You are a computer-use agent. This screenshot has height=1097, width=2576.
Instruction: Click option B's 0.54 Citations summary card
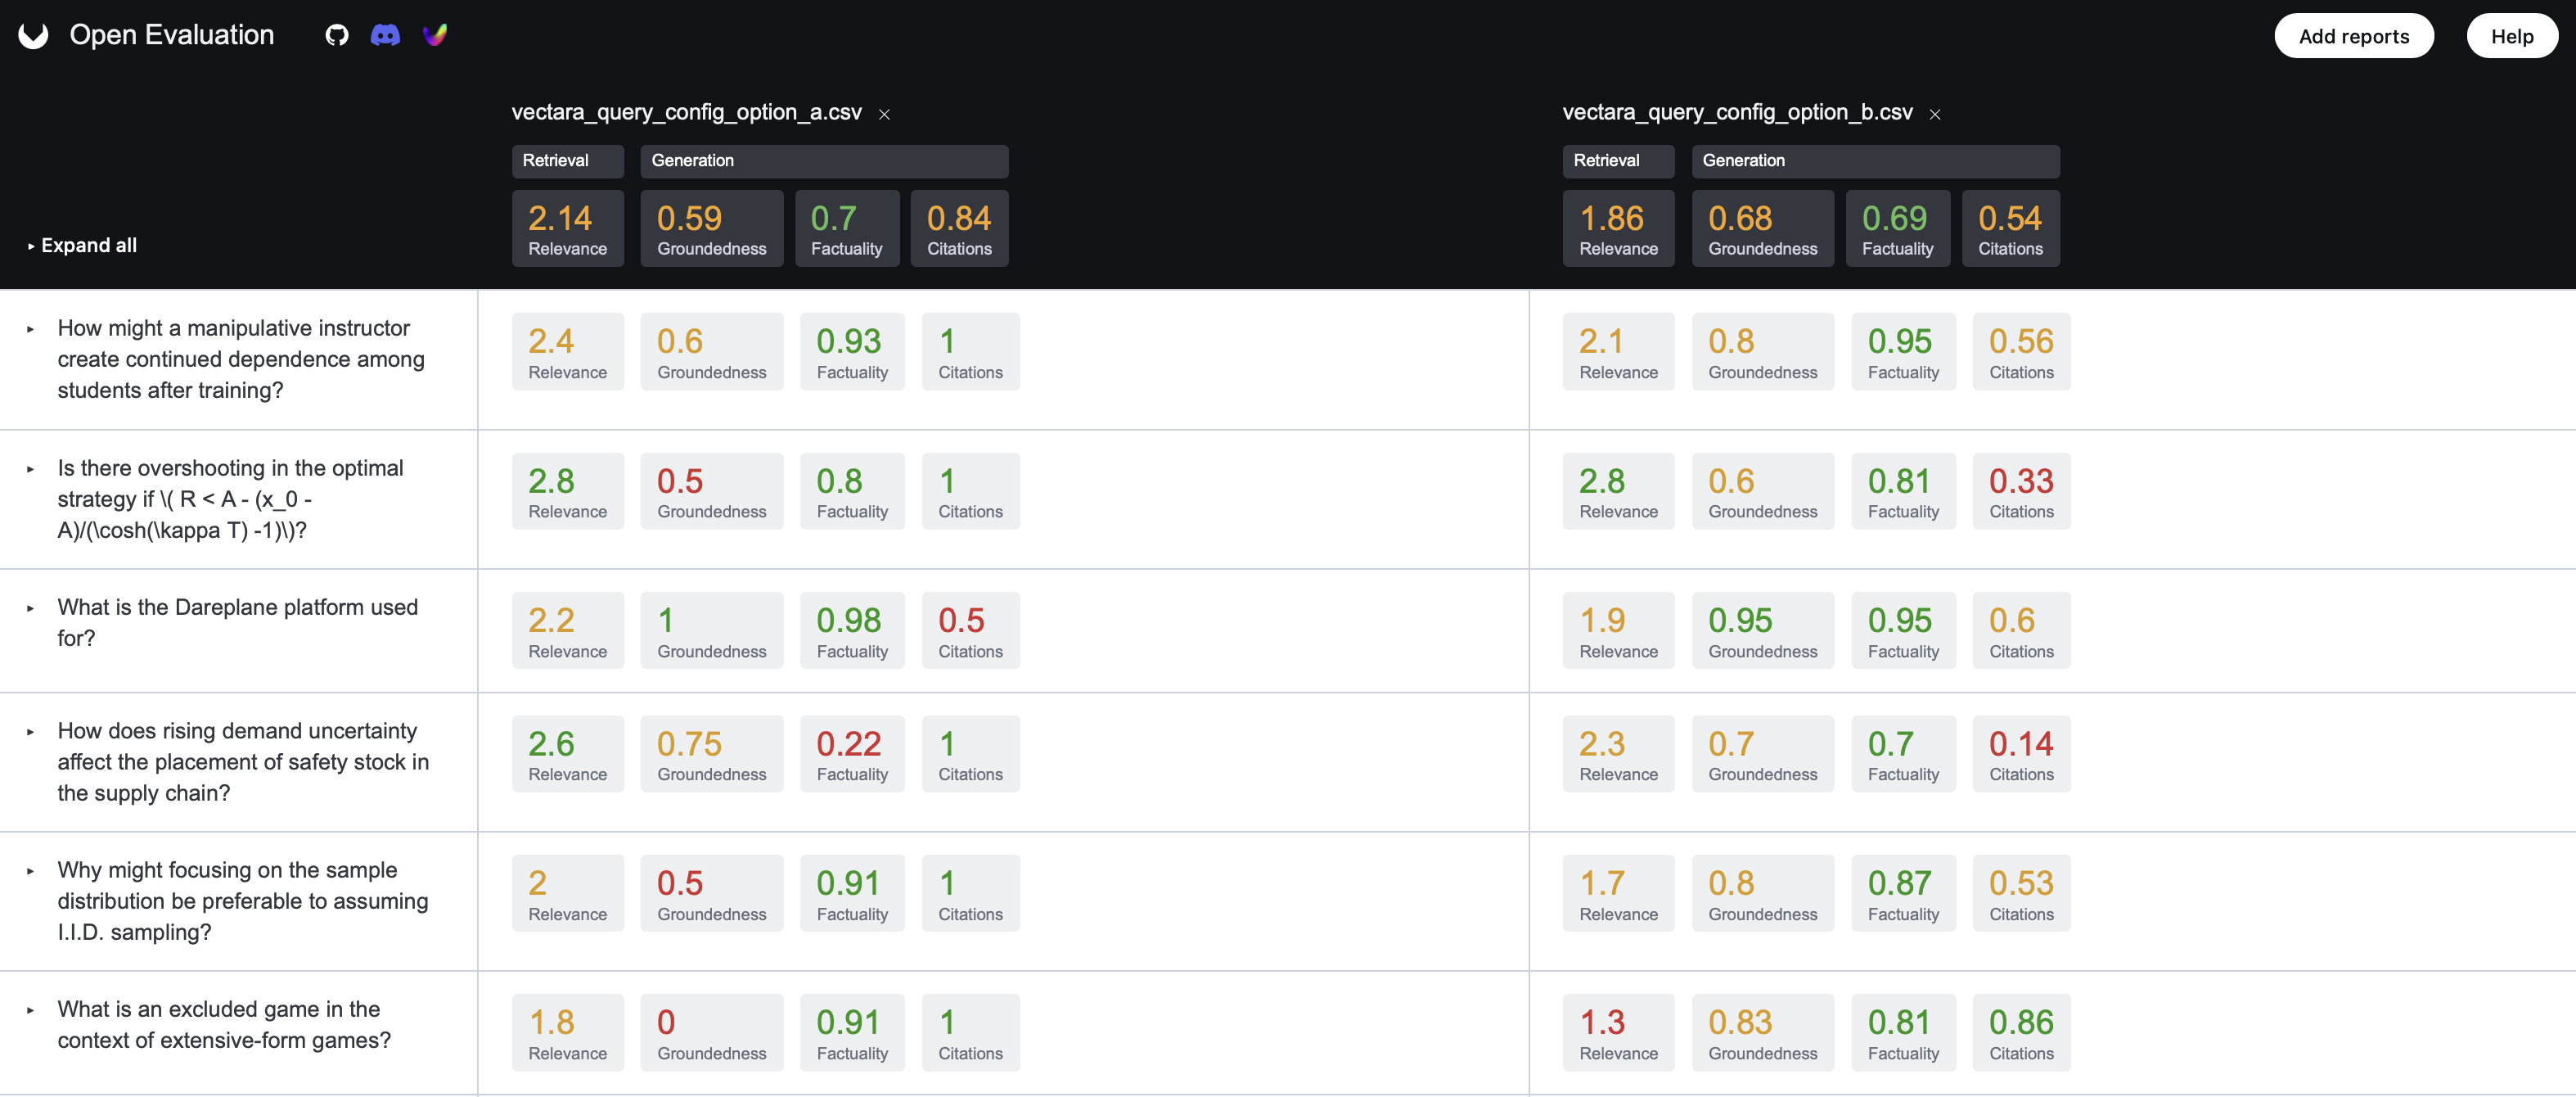(x=2010, y=229)
